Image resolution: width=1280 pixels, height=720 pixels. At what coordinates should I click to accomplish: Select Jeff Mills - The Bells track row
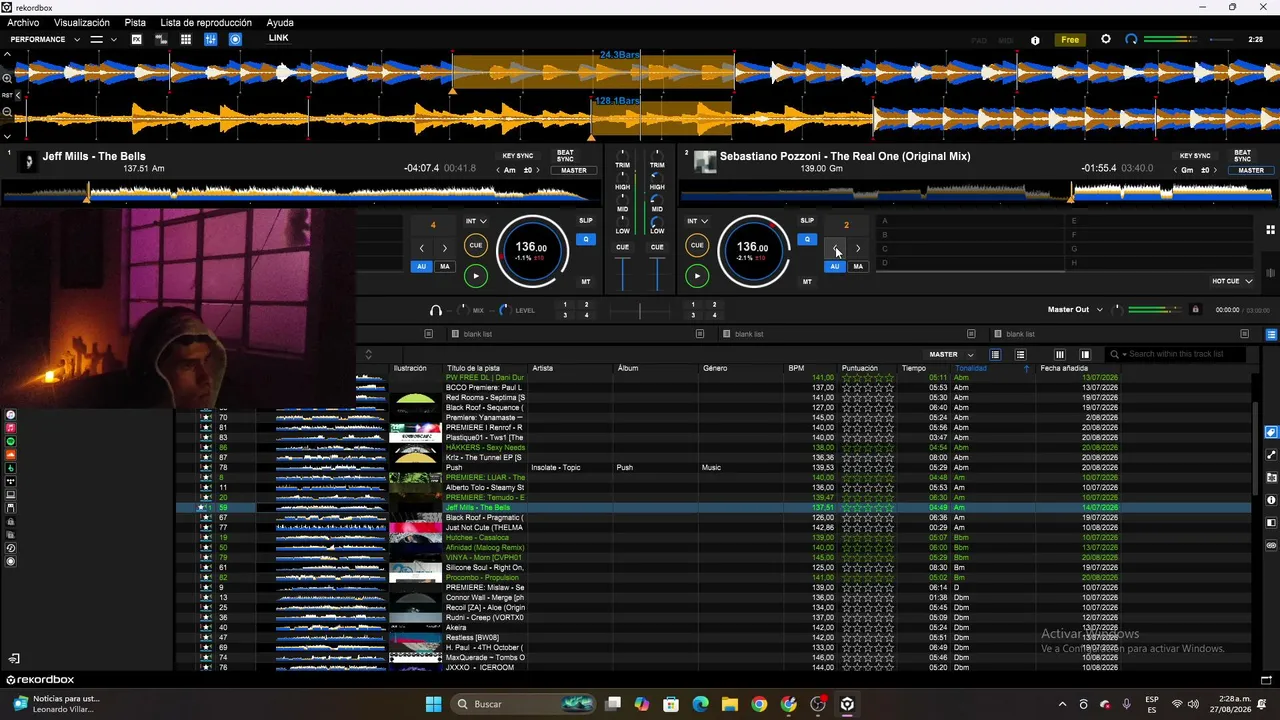714,508
